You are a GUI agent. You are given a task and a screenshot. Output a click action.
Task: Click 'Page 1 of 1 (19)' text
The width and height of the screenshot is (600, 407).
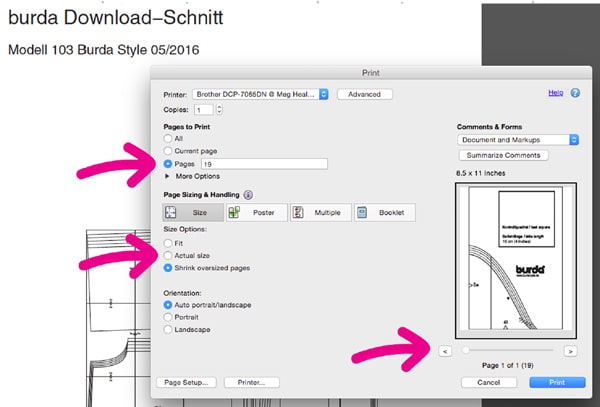[508, 366]
